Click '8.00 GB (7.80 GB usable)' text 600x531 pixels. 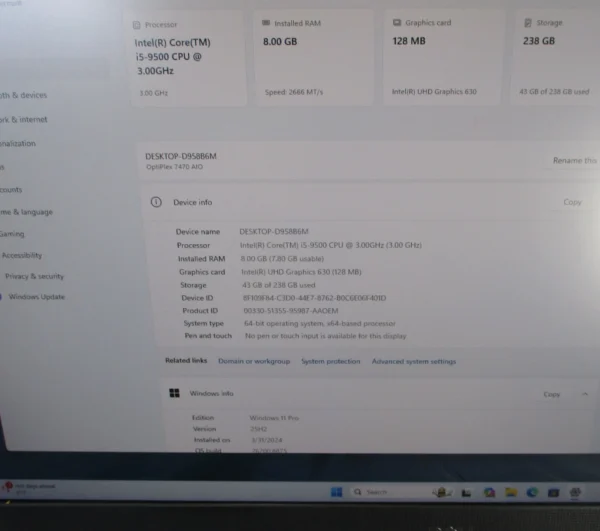(282, 259)
